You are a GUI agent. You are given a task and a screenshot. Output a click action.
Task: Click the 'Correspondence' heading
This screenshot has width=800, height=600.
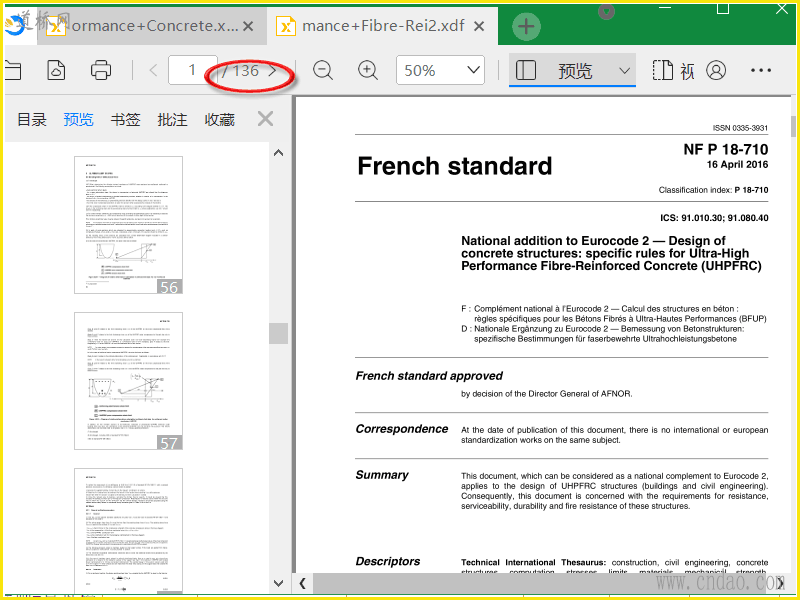[x=402, y=429]
